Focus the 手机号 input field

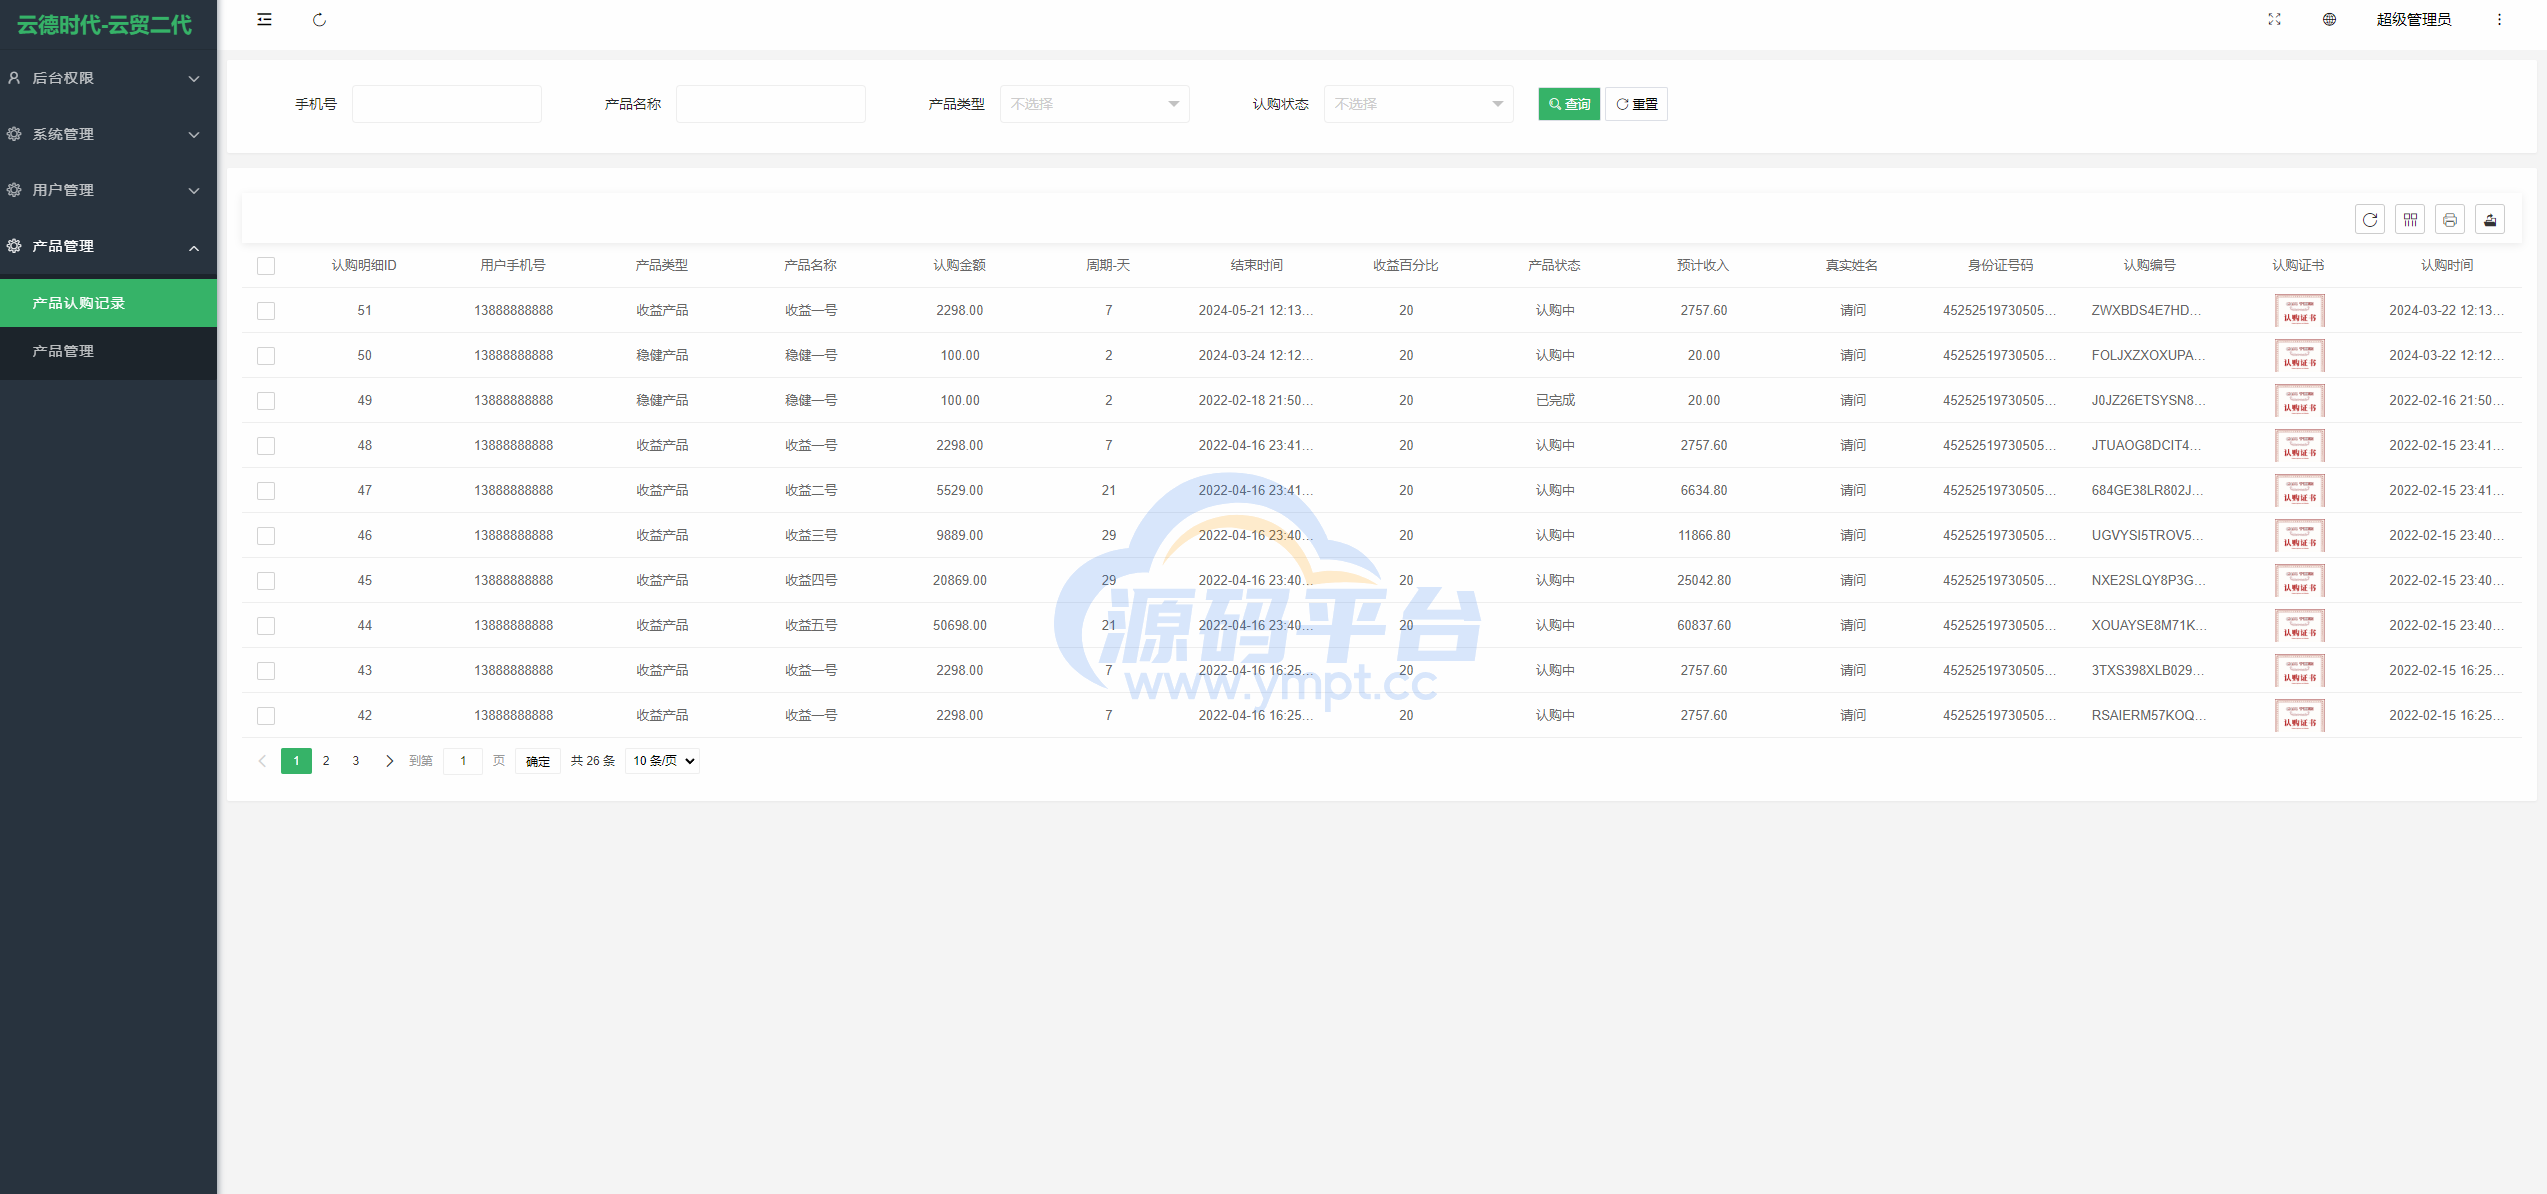tap(446, 104)
